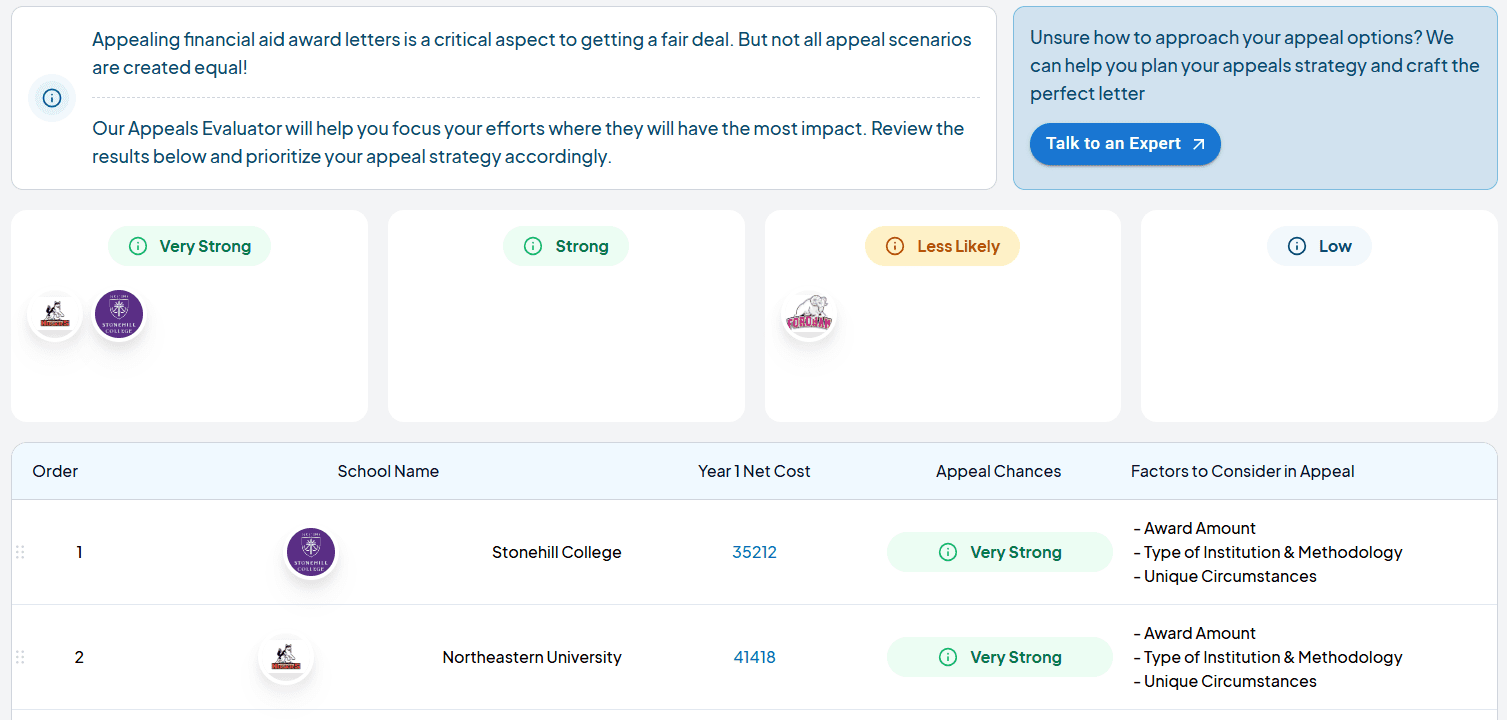
Task: Click the Northeastern logo in table row 2
Action: 286,658
